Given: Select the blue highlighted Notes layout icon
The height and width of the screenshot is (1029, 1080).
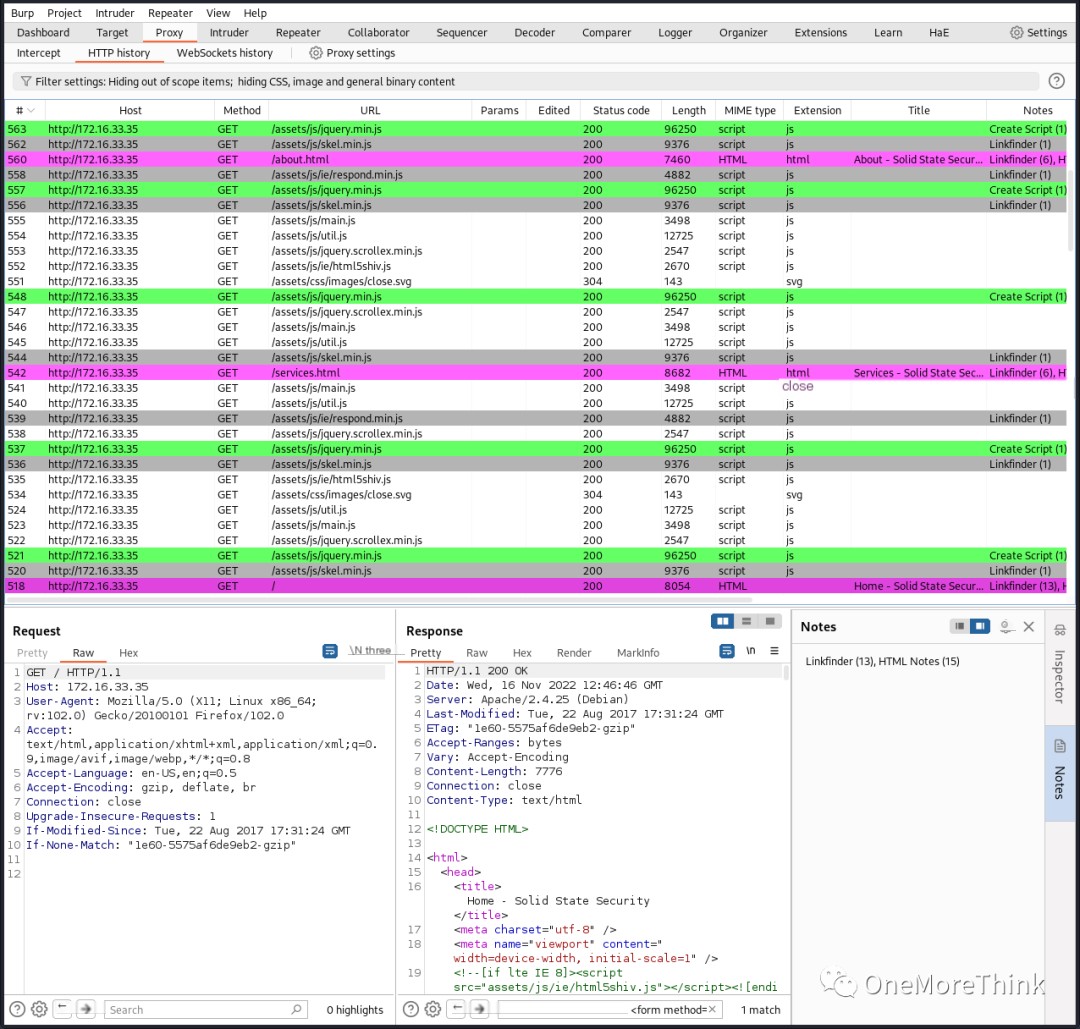Looking at the screenshot, I should (x=979, y=626).
